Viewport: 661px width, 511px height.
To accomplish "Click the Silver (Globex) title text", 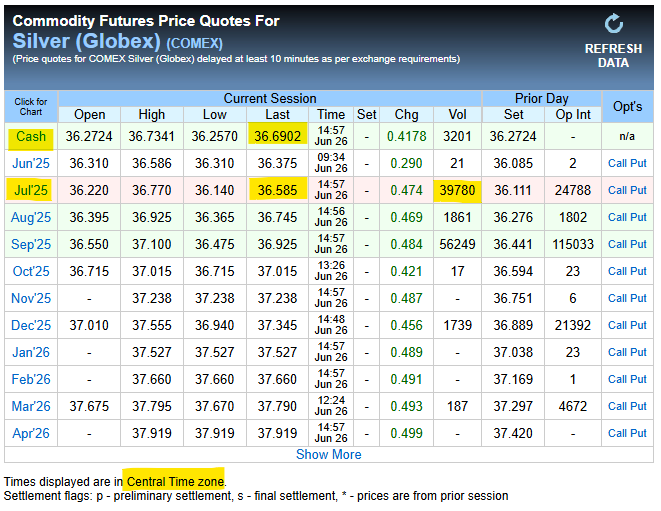I will pos(86,41).
